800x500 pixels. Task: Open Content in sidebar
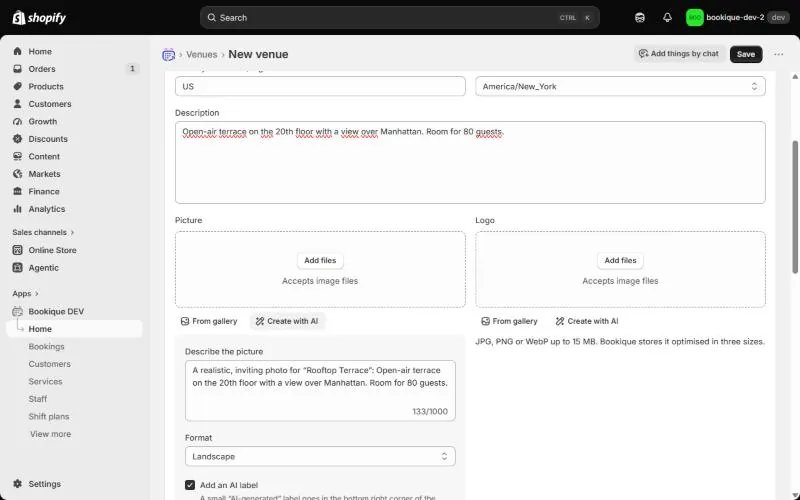[74, 157]
